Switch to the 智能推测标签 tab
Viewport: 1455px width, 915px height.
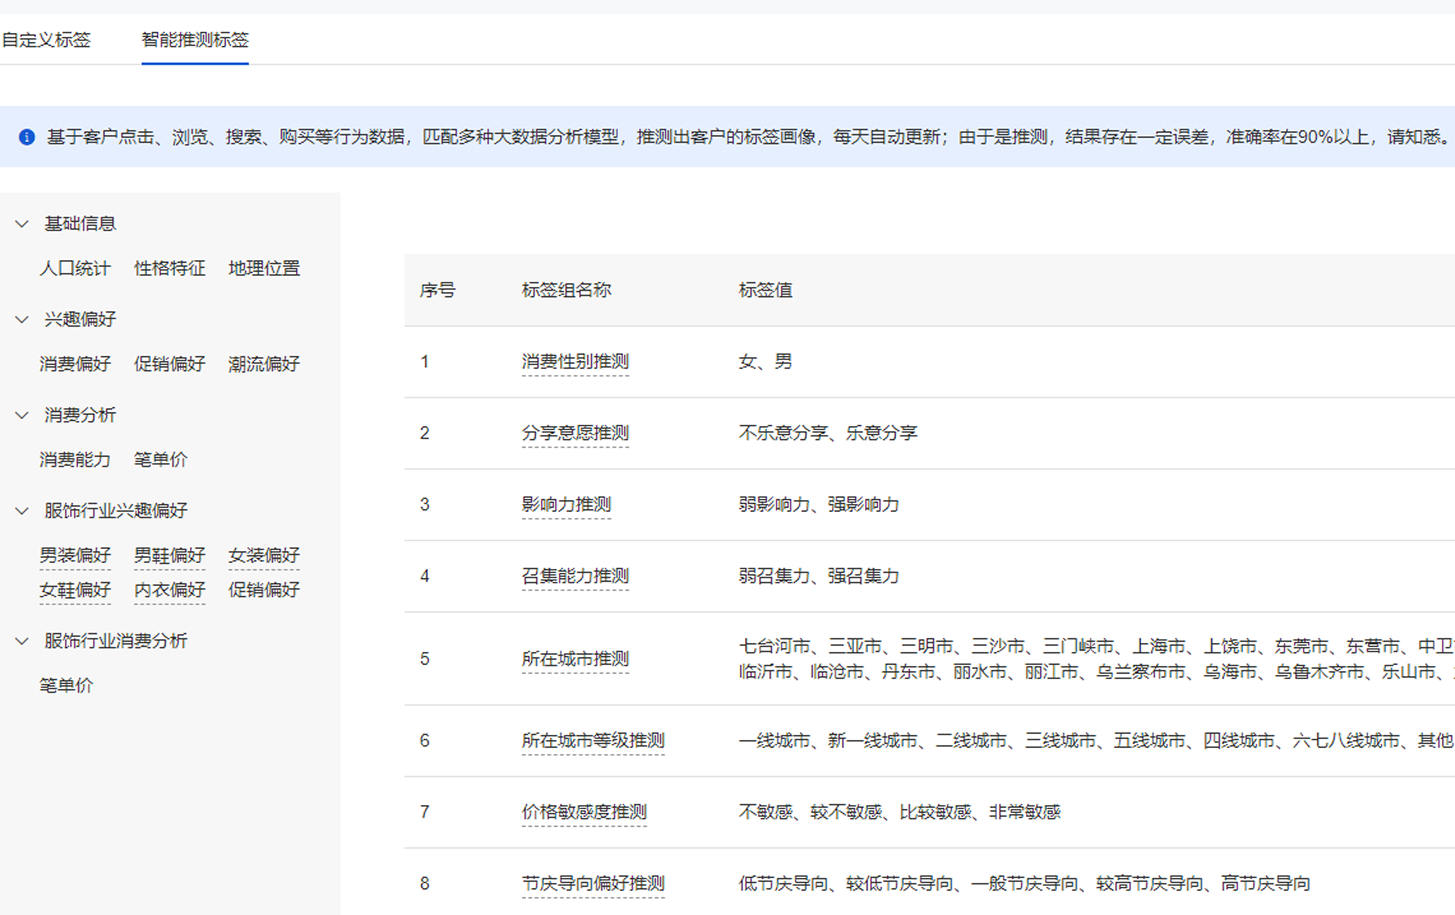click(x=195, y=40)
